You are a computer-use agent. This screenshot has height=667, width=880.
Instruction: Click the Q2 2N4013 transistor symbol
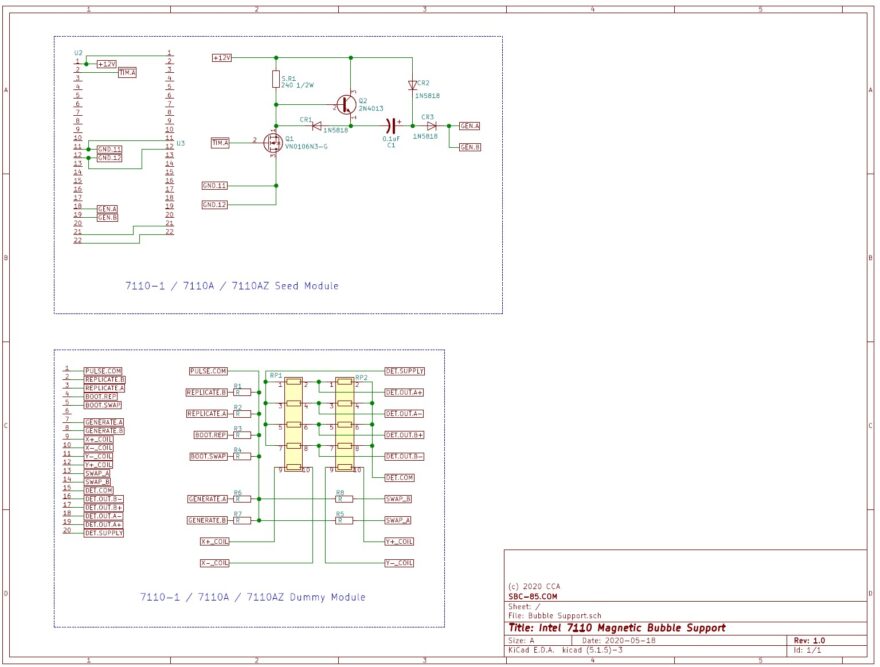(346, 104)
